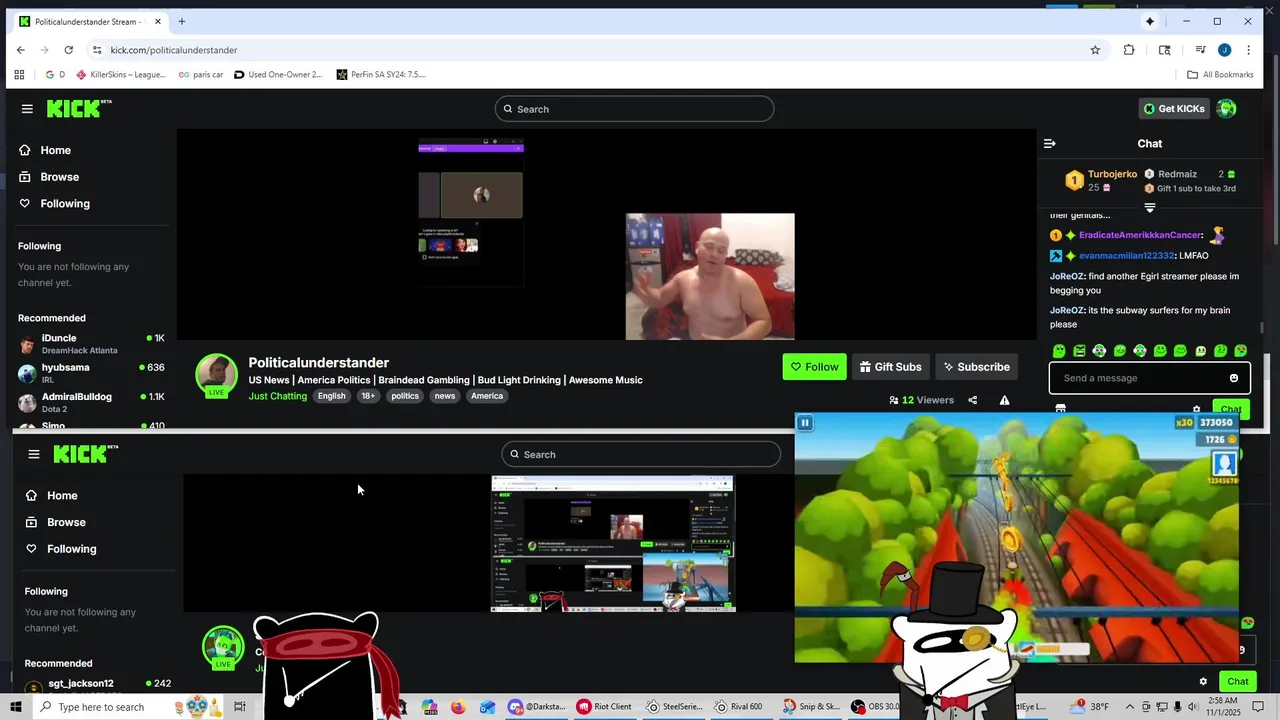The image size is (1280, 720).
Task: Click the Gemini sparkle icon in the title bar
Action: (1150, 21)
